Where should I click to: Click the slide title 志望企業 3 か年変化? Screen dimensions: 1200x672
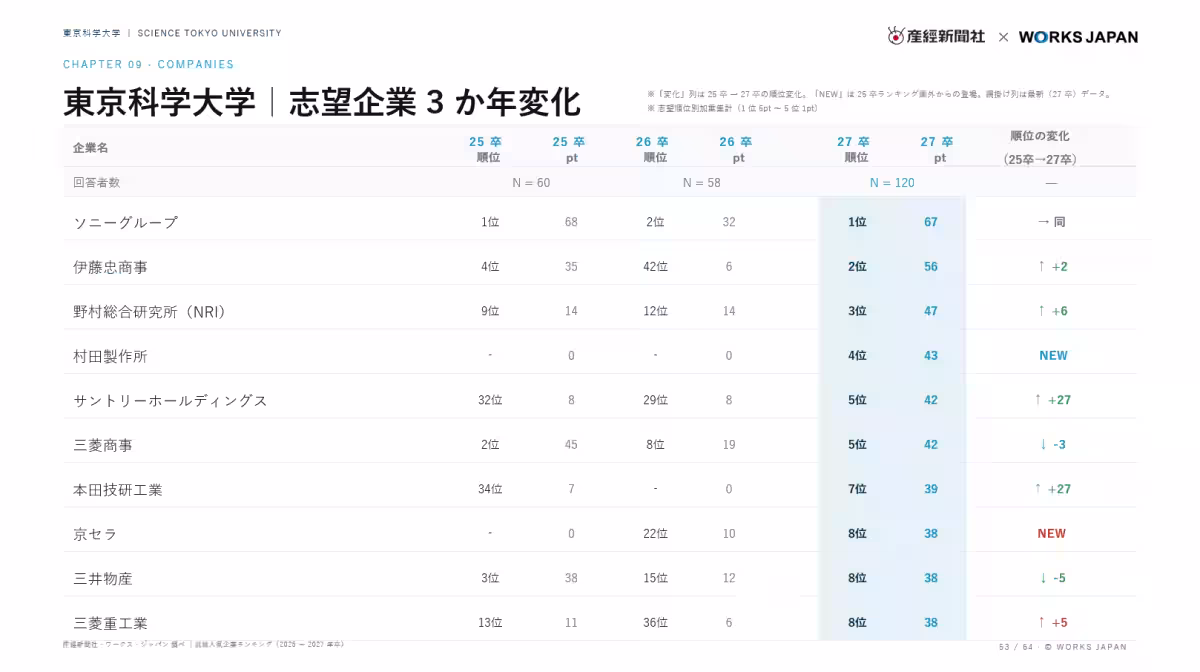point(435,102)
